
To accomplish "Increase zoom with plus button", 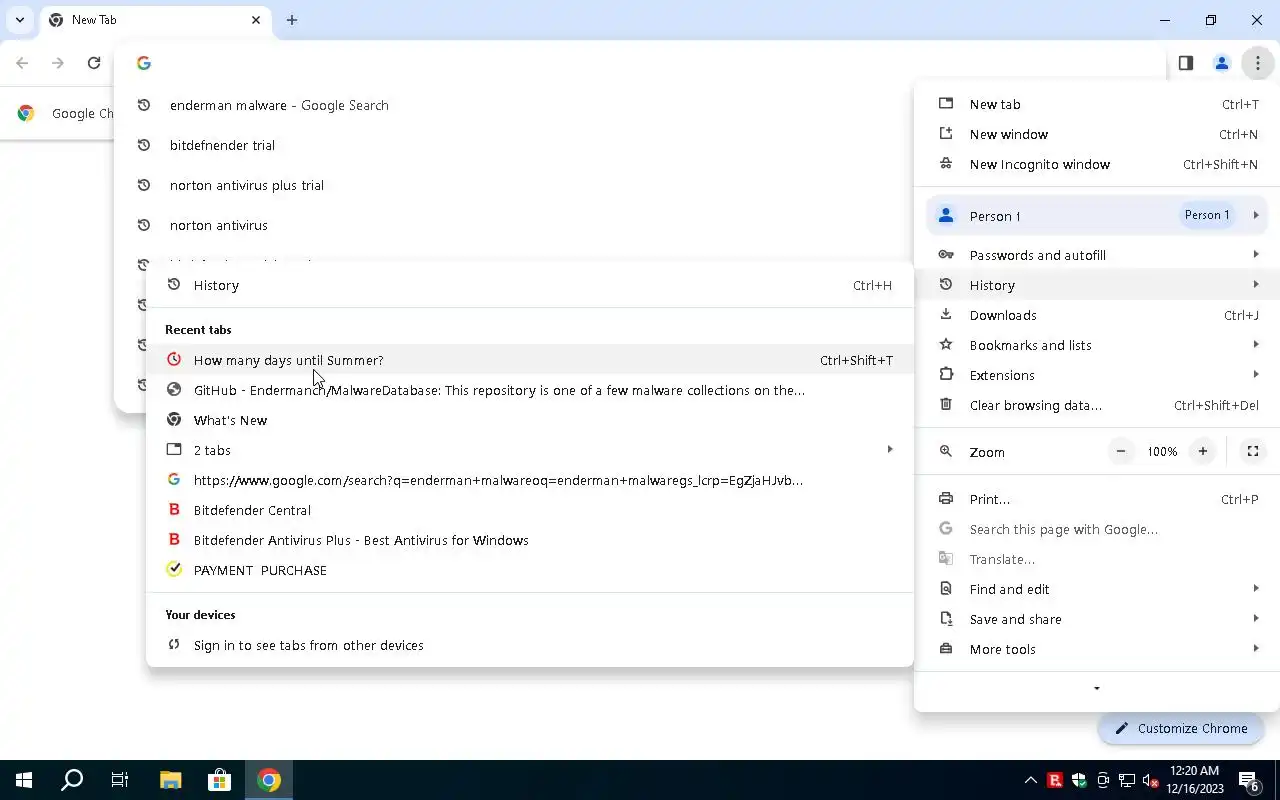I will tap(1203, 452).
